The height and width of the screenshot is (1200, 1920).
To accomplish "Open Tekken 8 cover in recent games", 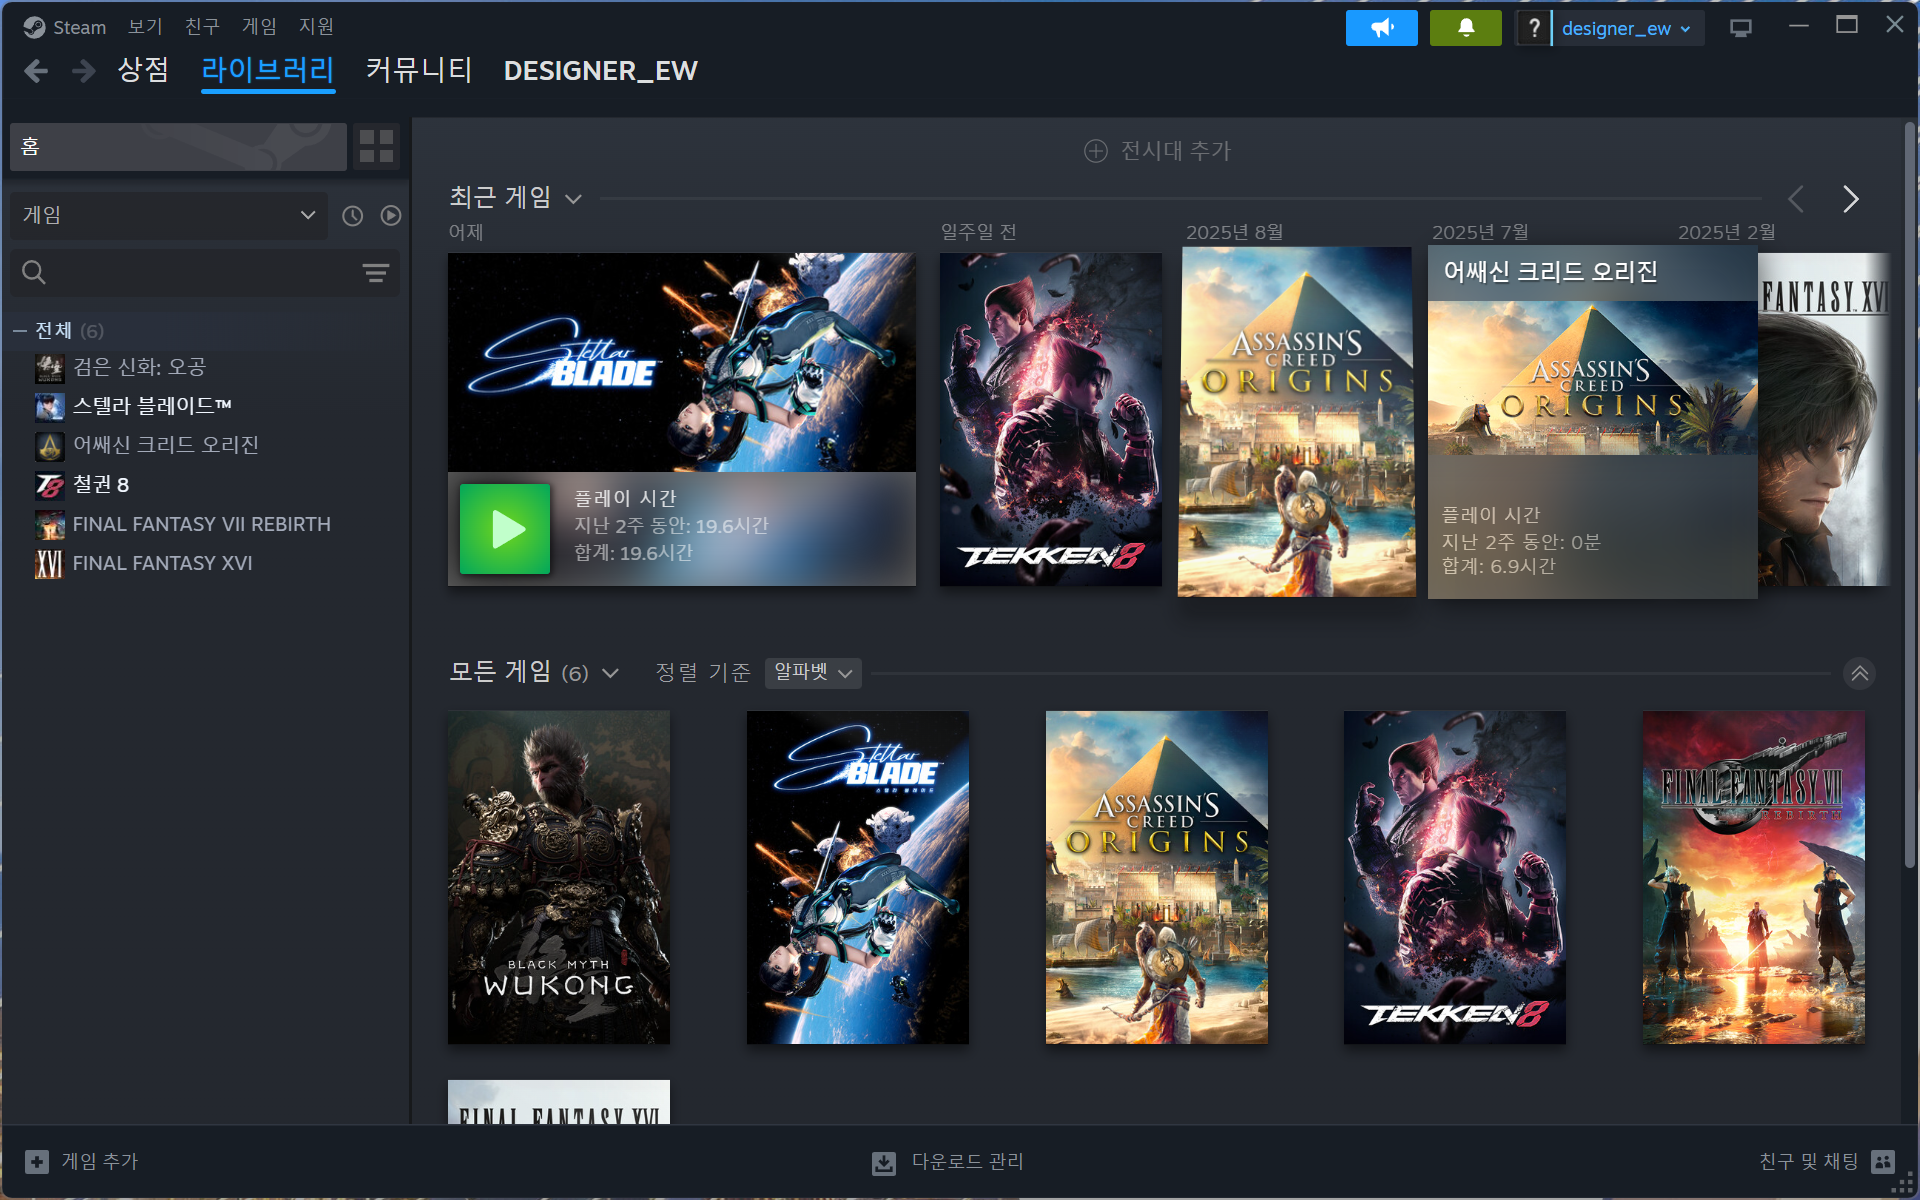I will [x=1051, y=419].
